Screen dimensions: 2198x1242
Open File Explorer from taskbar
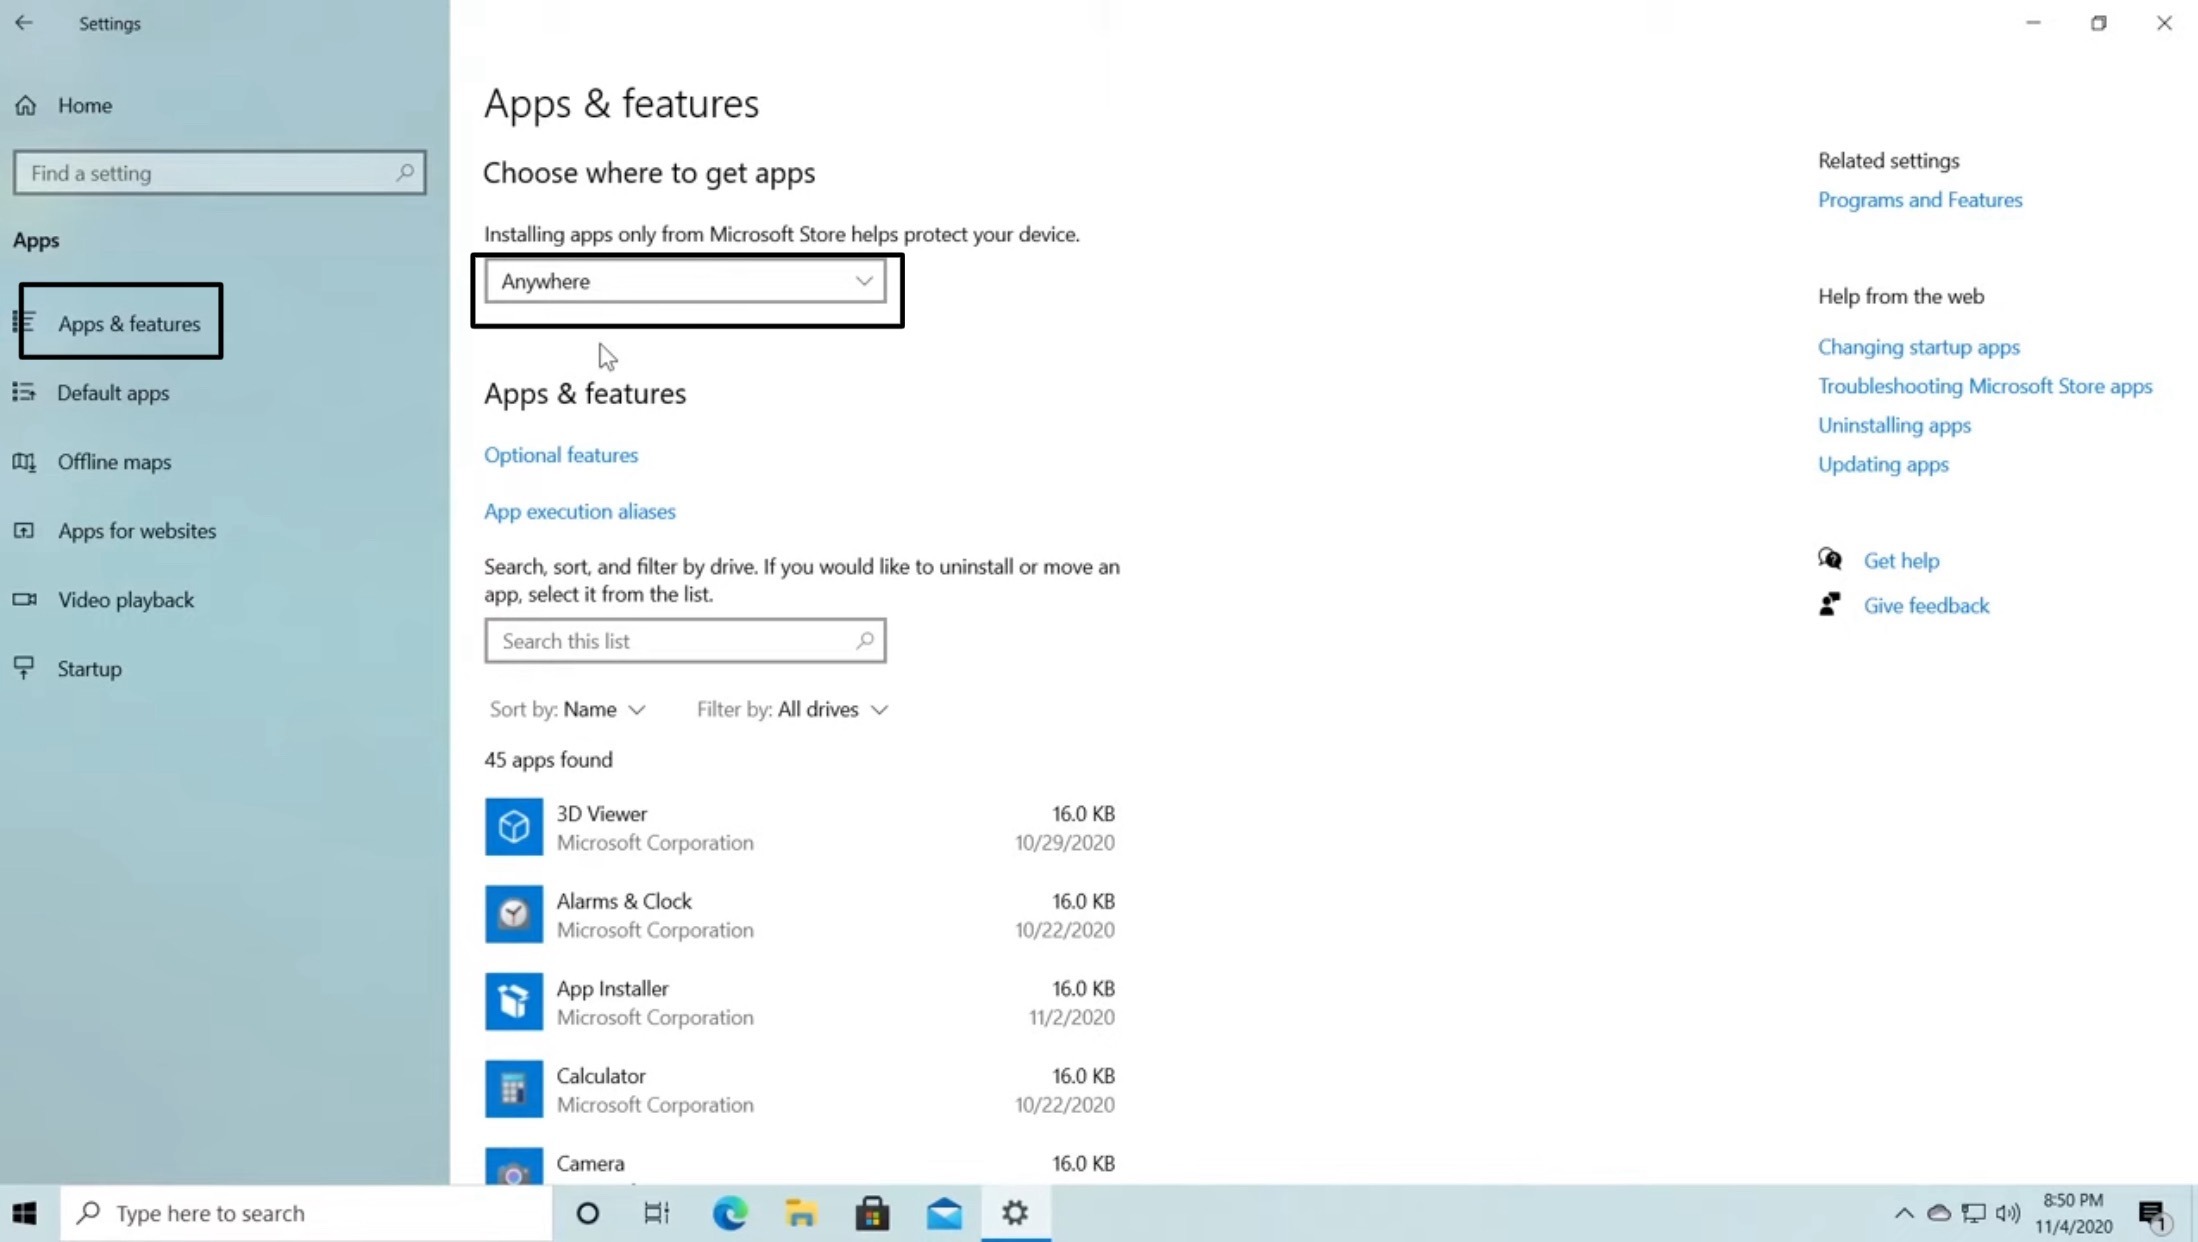pos(801,1213)
